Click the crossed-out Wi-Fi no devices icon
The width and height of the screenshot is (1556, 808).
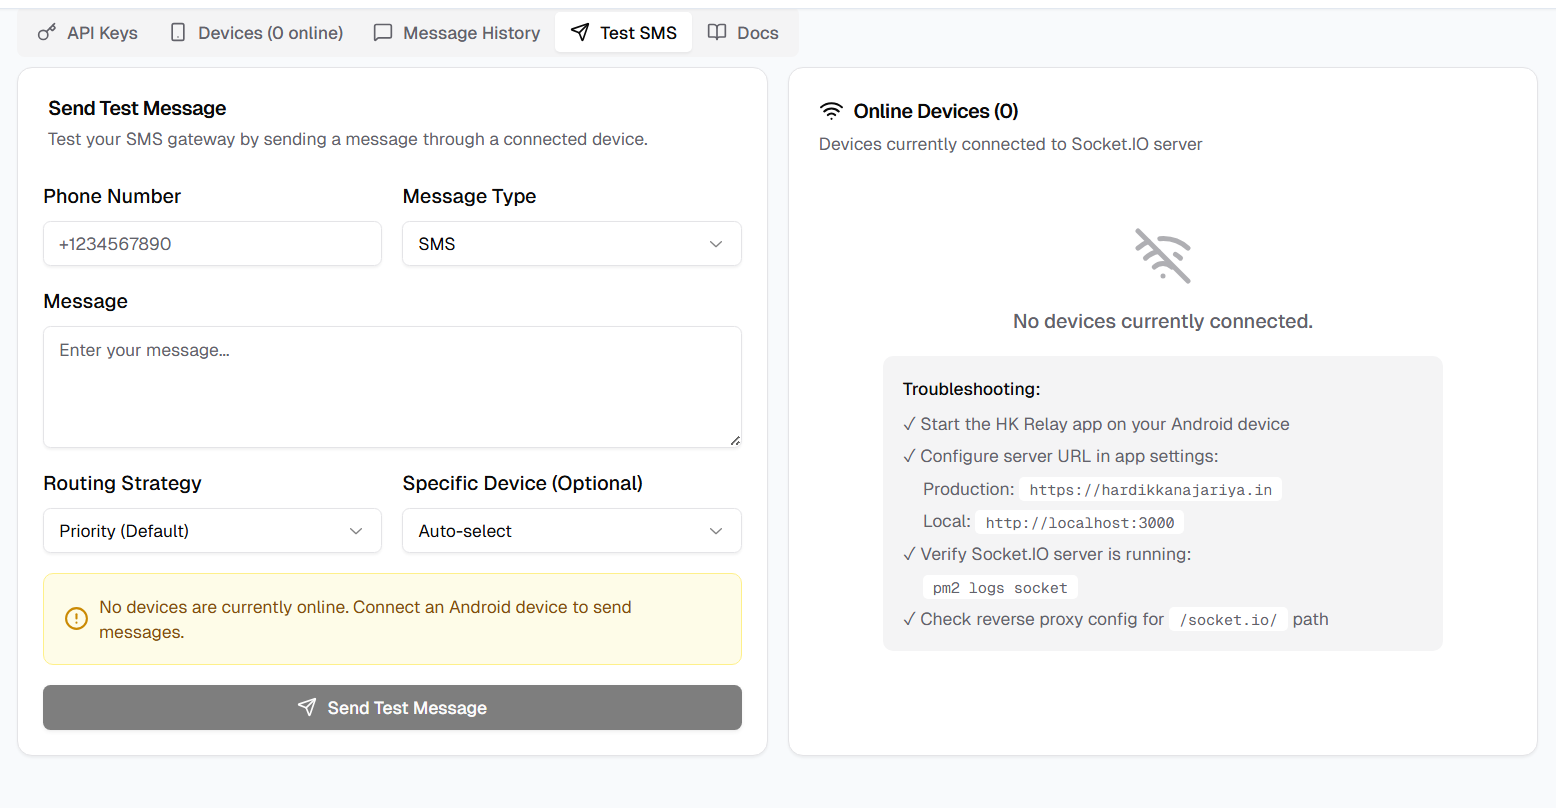tap(1162, 256)
